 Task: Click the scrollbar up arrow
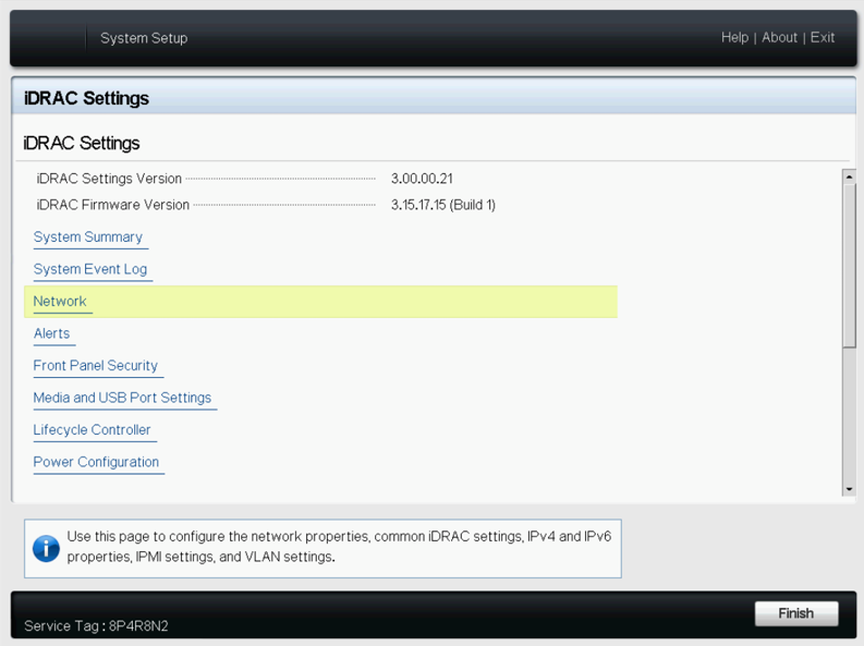(849, 175)
